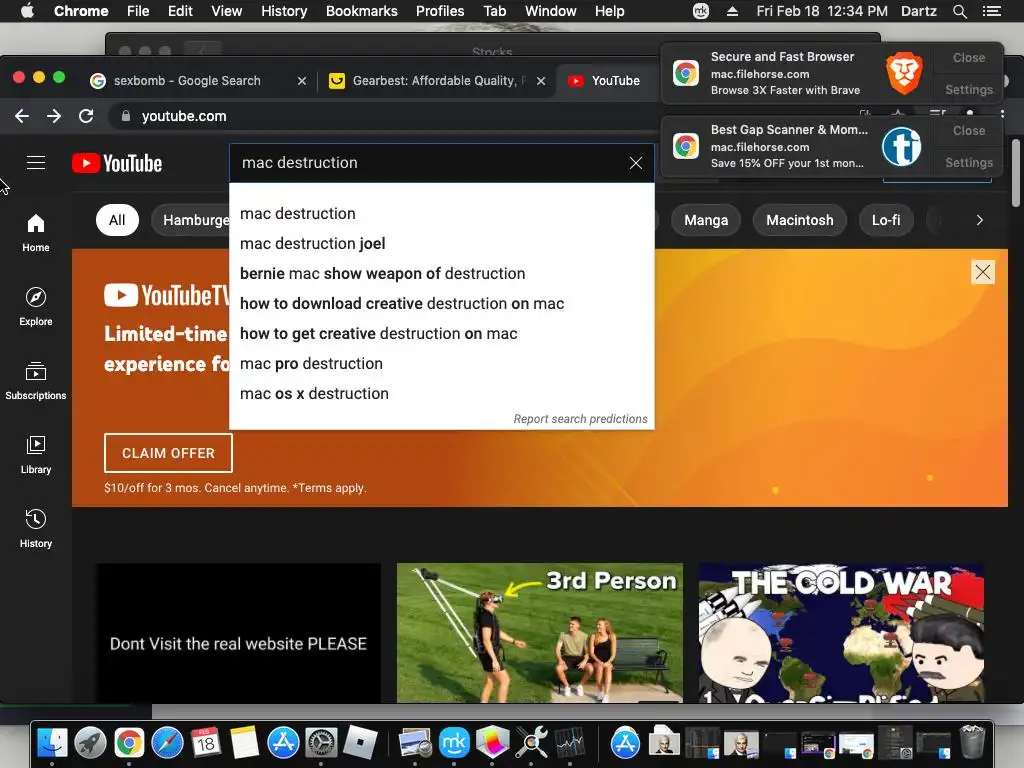Dismiss the YouTube TV banner ad
This screenshot has width=1024, height=768.
click(x=983, y=272)
